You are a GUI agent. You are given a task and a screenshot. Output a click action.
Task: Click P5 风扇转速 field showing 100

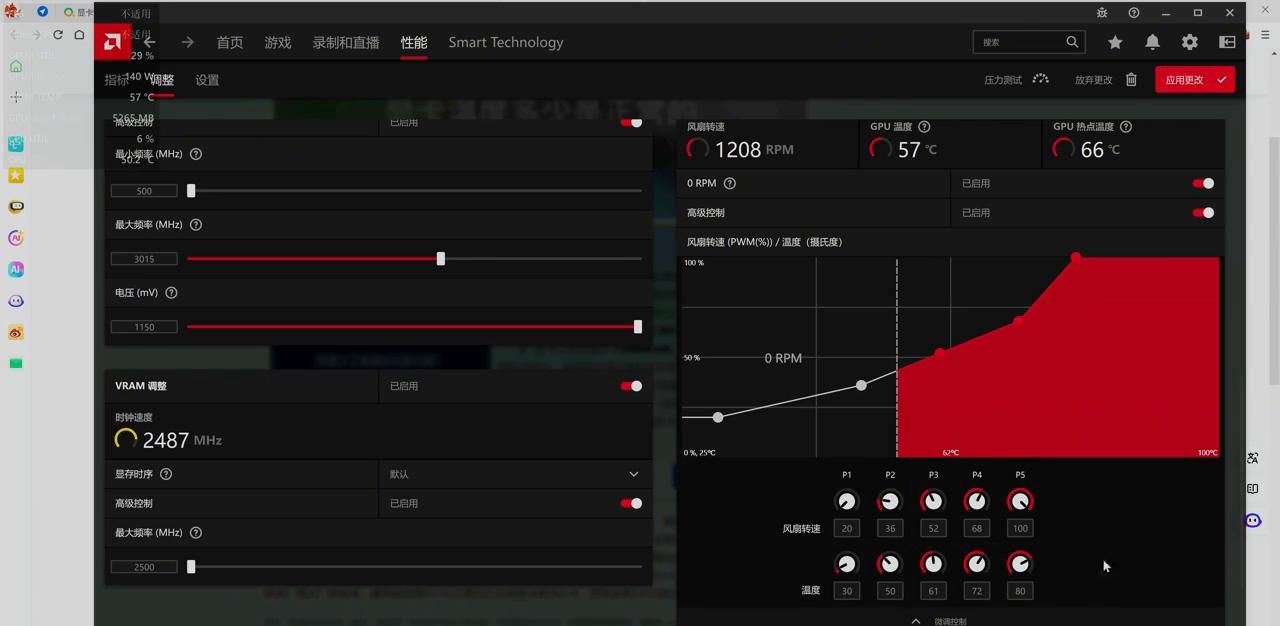[1020, 528]
